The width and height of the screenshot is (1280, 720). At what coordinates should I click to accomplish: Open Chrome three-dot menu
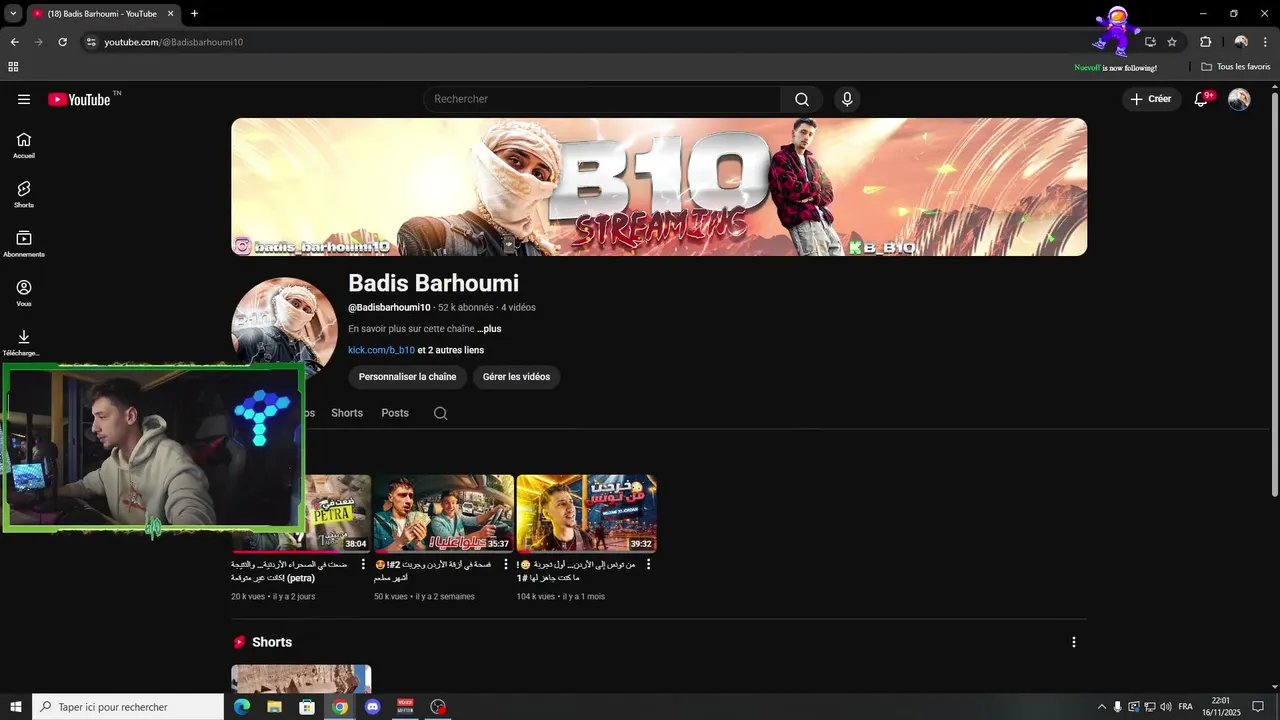[1265, 42]
